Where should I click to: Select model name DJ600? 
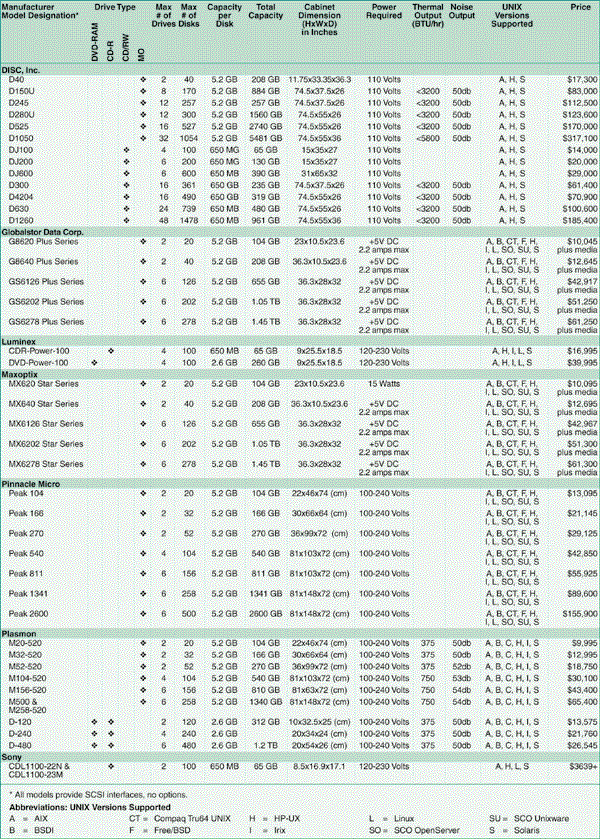21,173
